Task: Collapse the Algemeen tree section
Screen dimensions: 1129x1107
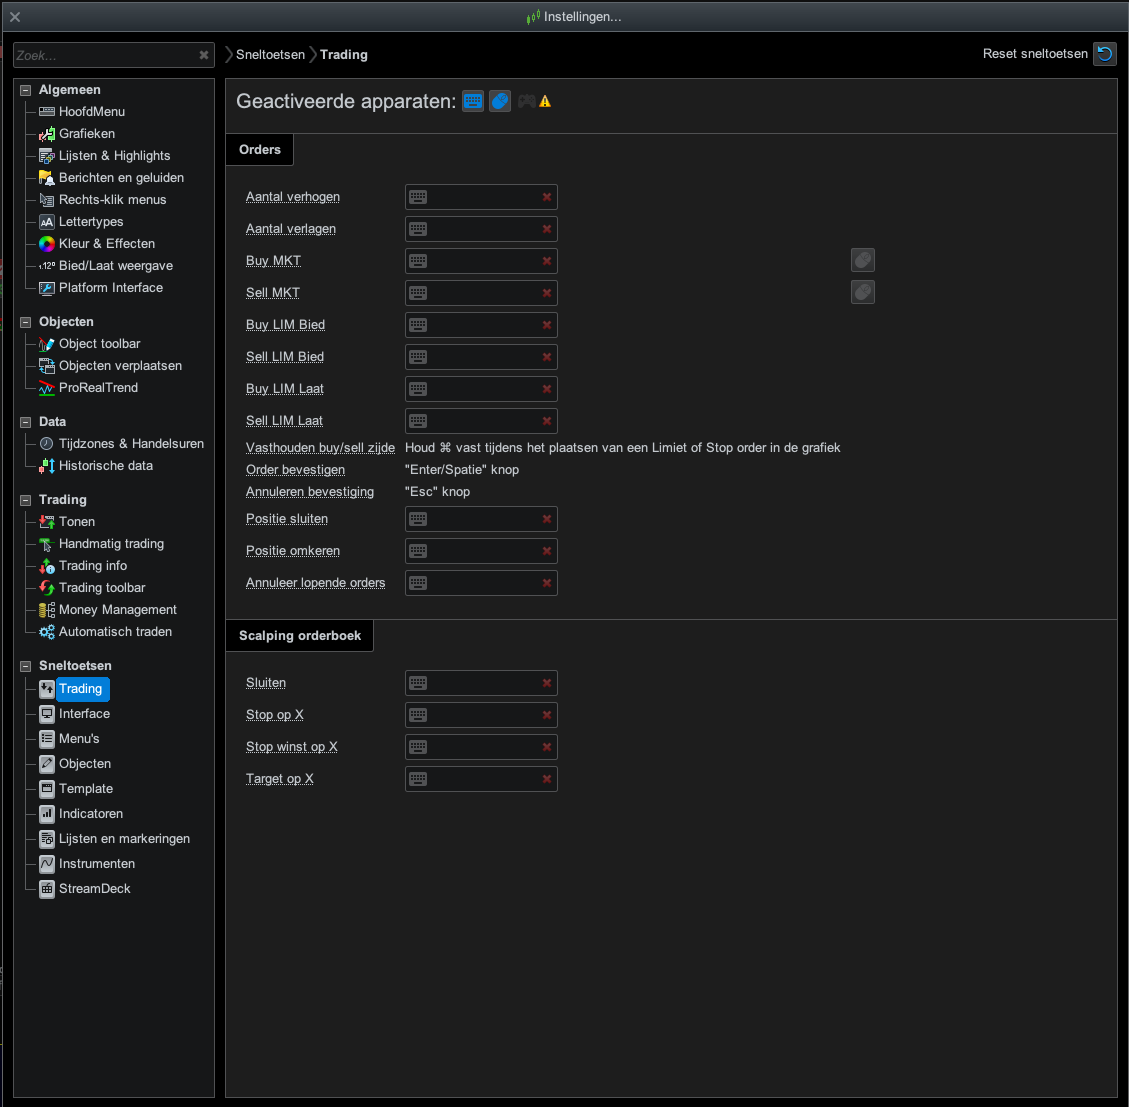Action: 26,90
